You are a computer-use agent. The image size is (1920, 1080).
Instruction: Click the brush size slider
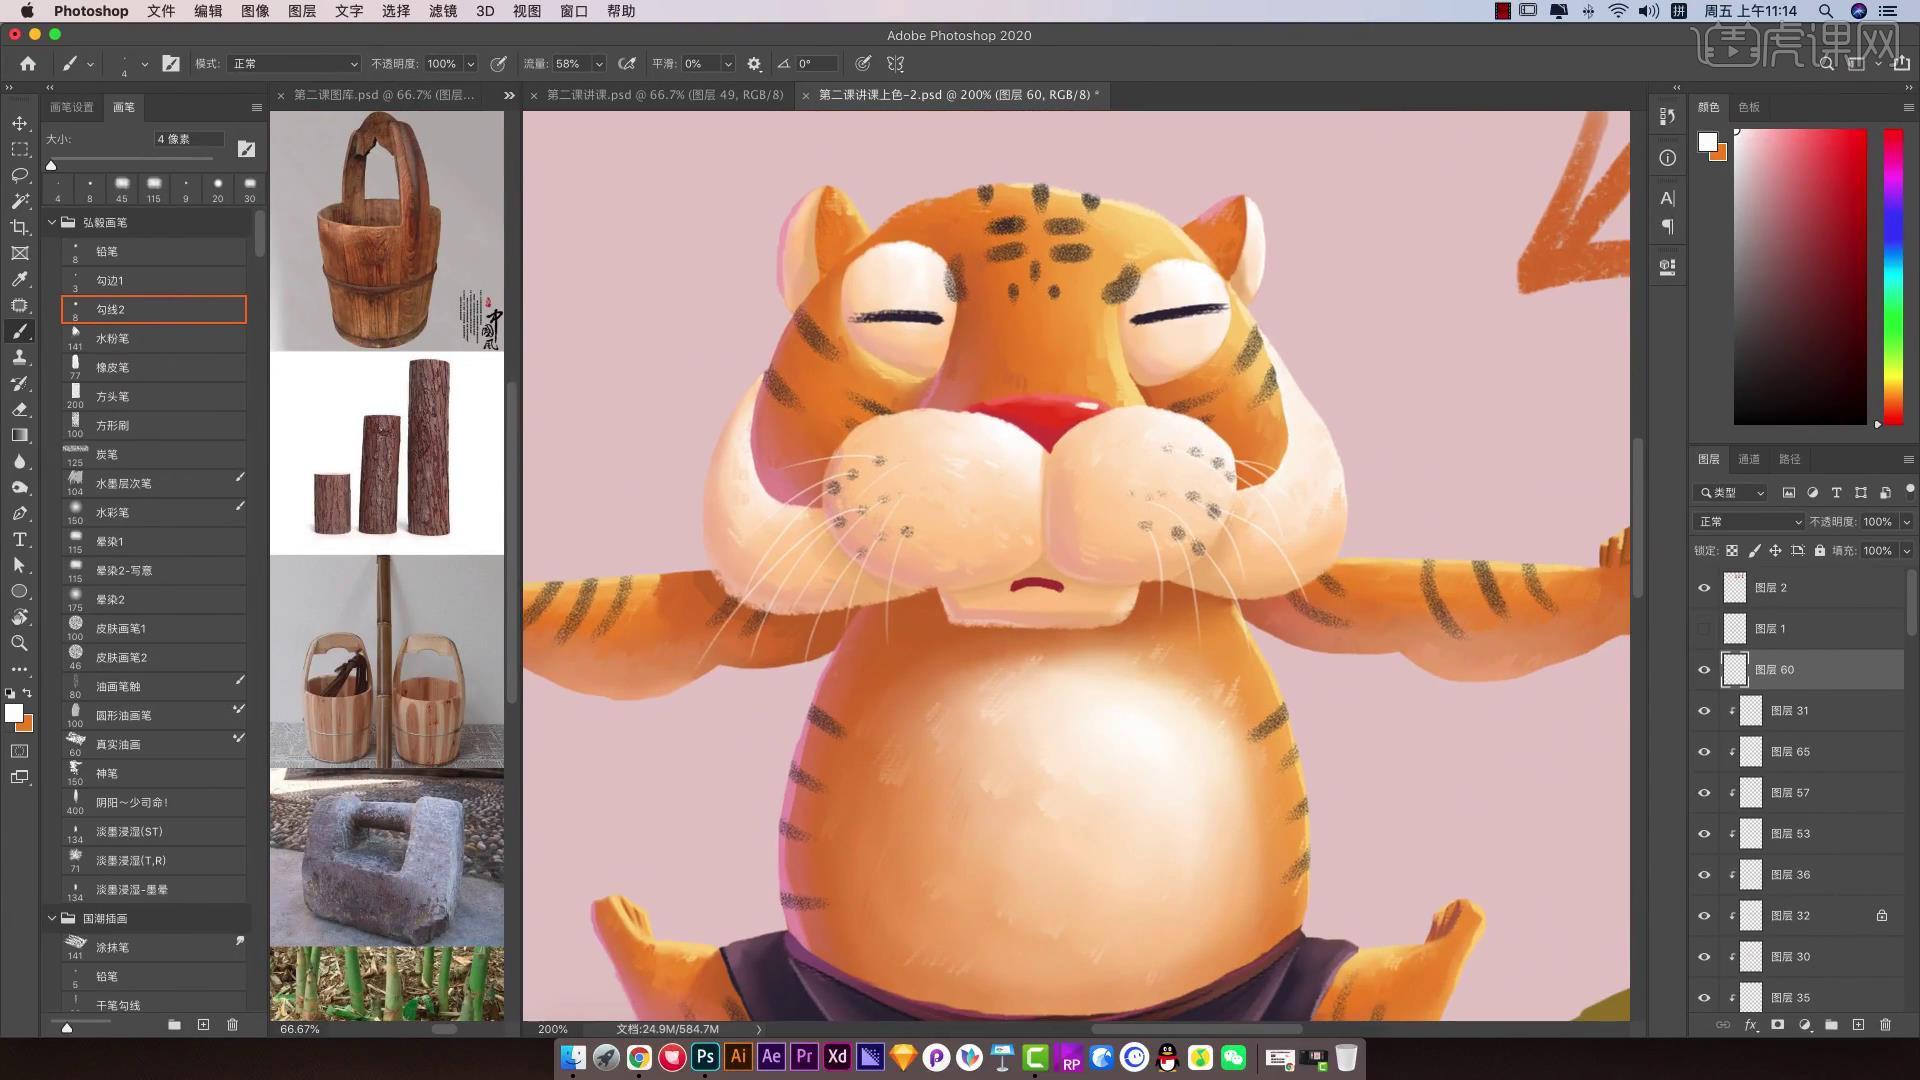(132, 159)
